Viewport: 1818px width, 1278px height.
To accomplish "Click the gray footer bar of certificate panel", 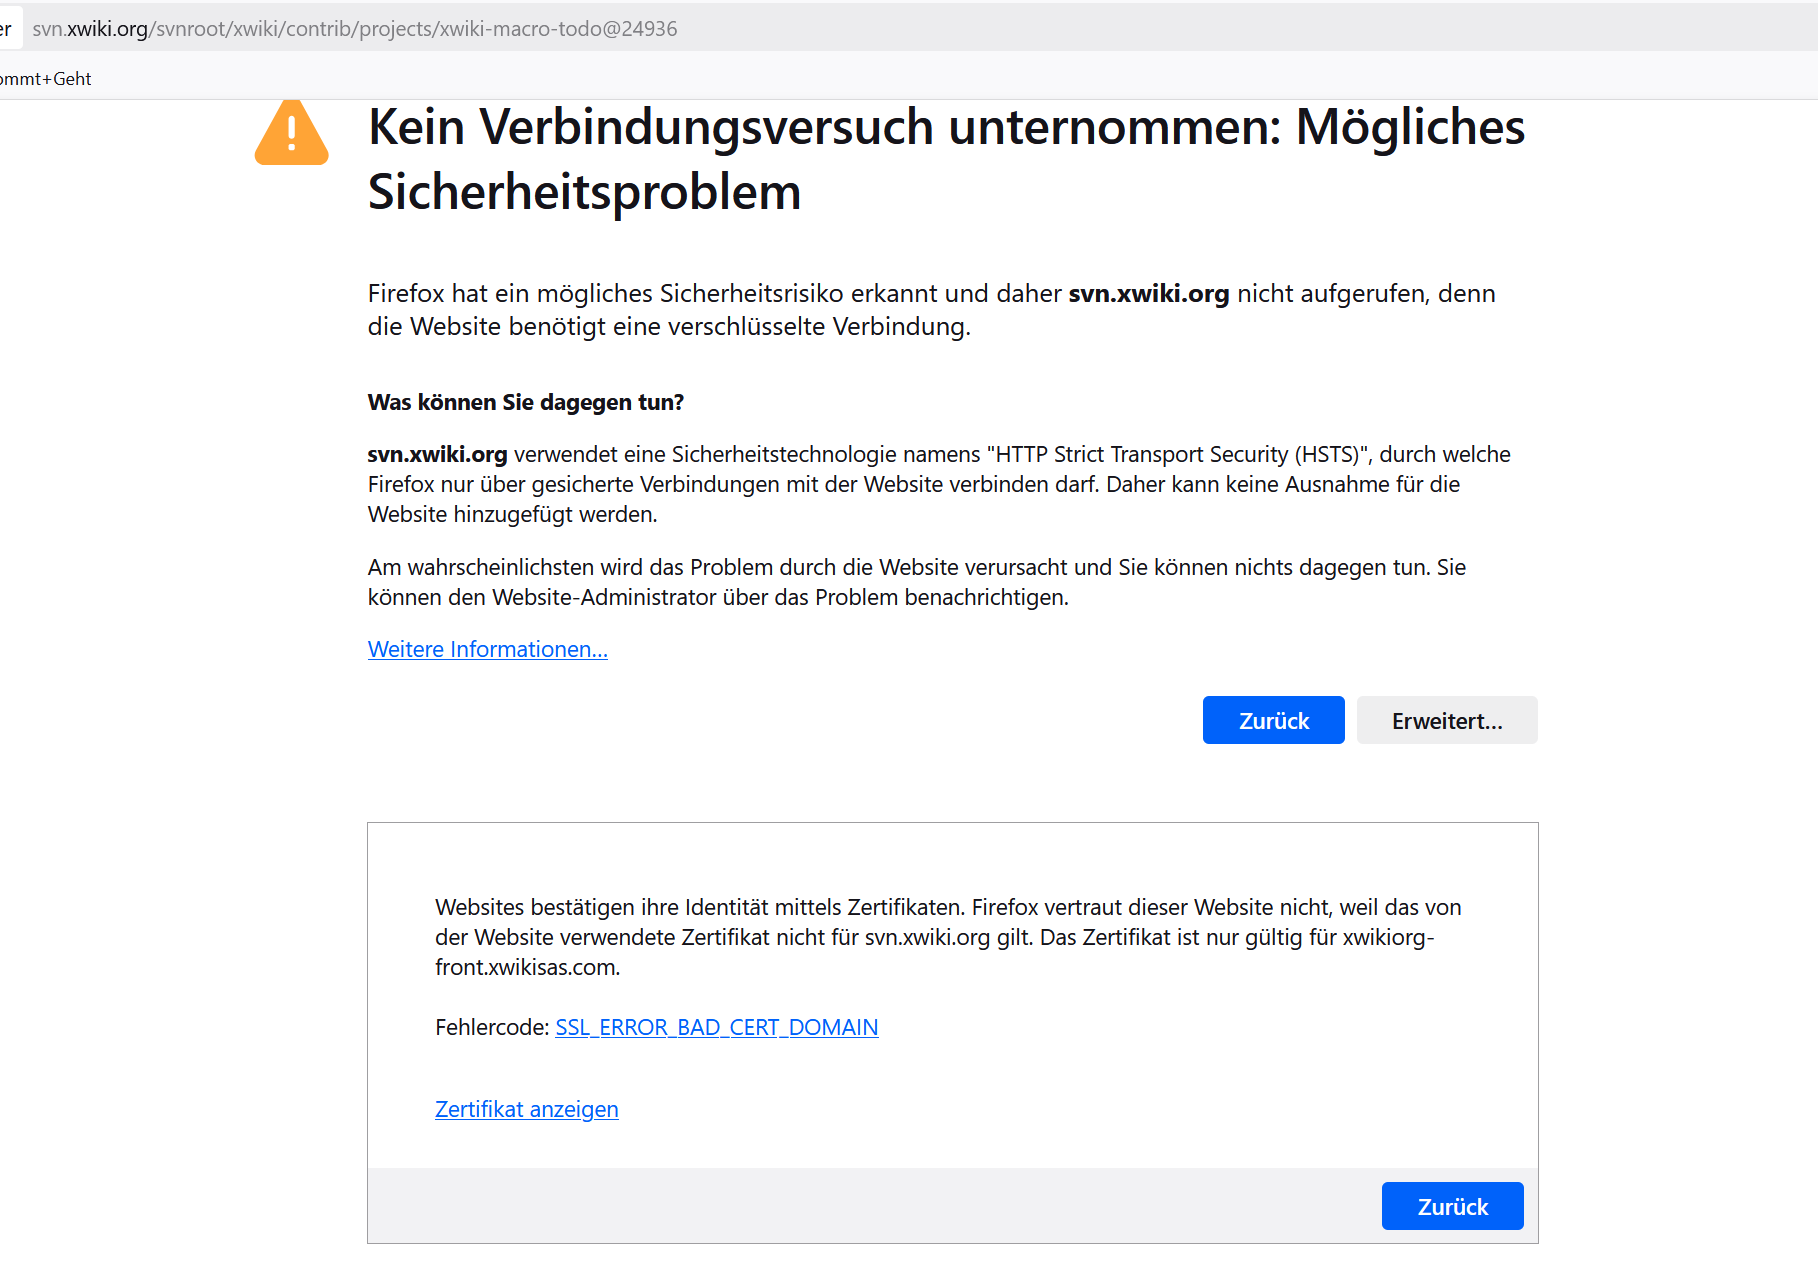I will pyautogui.click(x=870, y=1206).
